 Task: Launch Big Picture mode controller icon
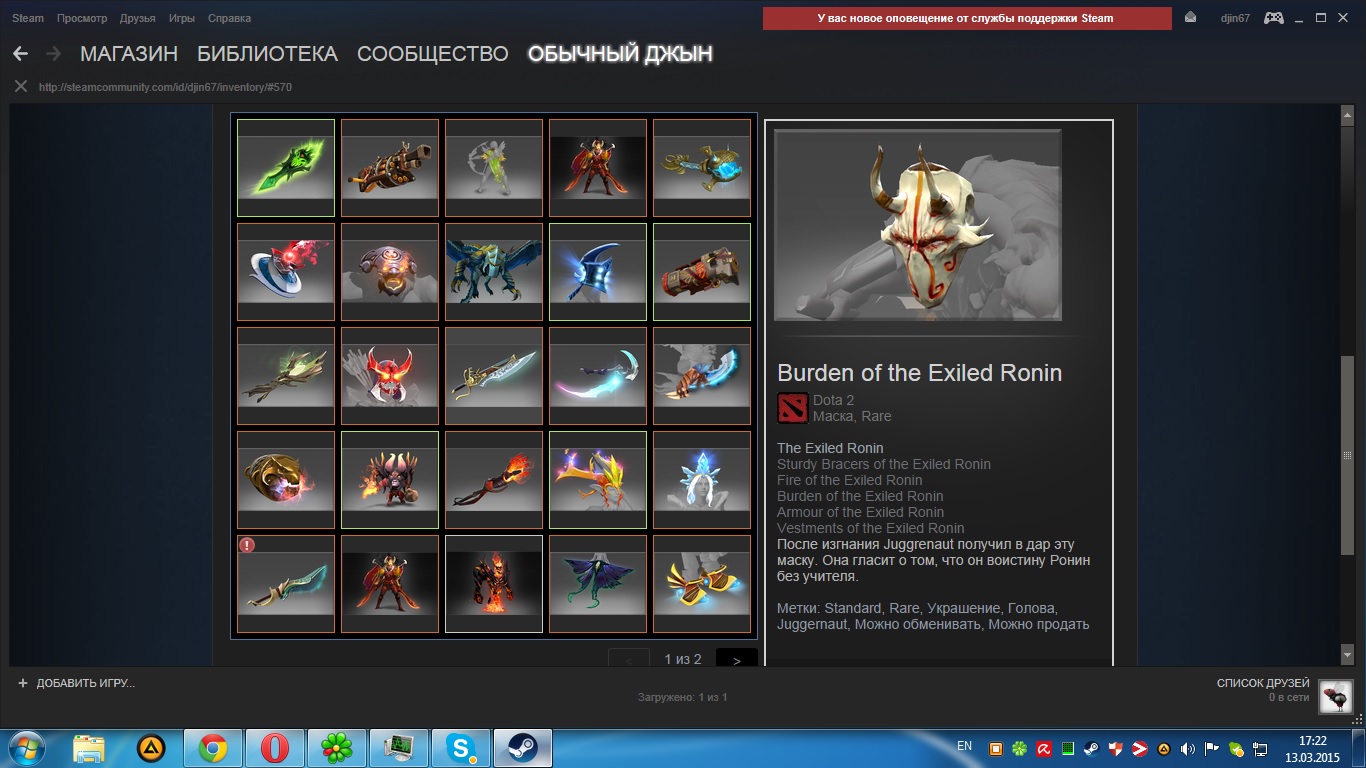1274,17
